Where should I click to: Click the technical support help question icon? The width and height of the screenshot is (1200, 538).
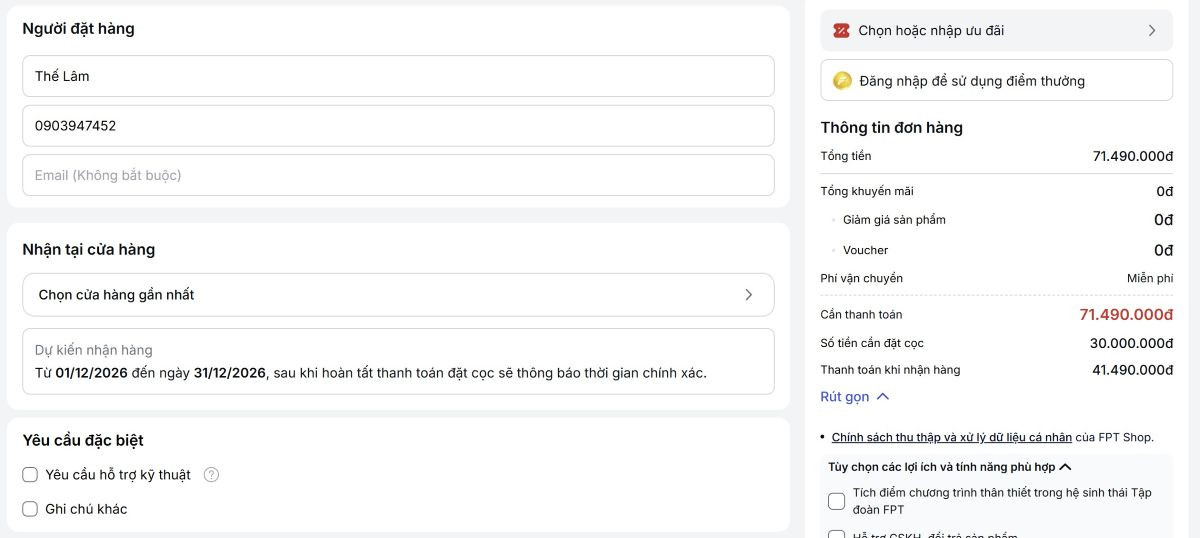(x=211, y=475)
